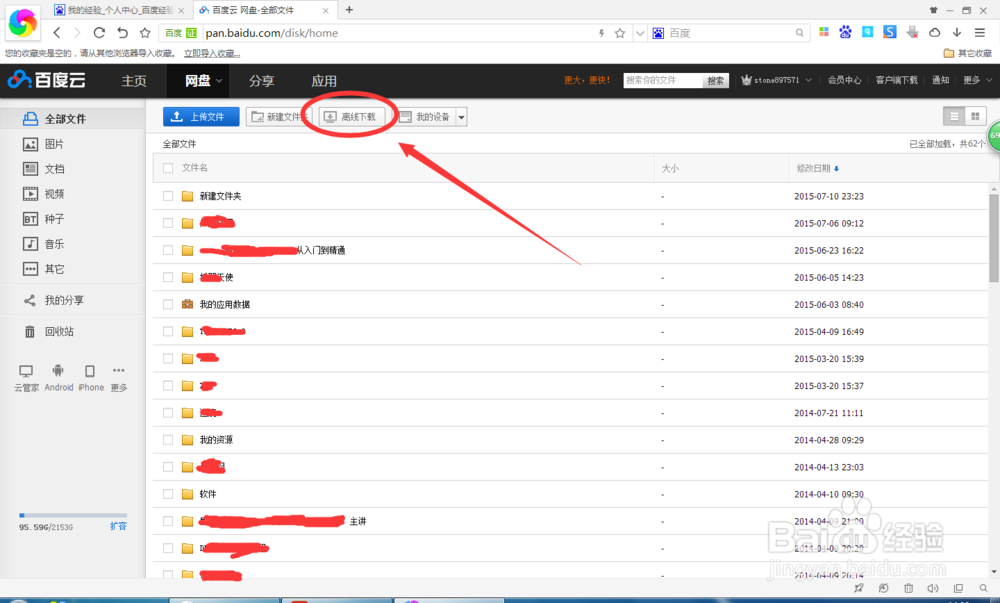The image size is (1000, 603).
Task: Open 分享 in navigation
Action: coord(261,81)
